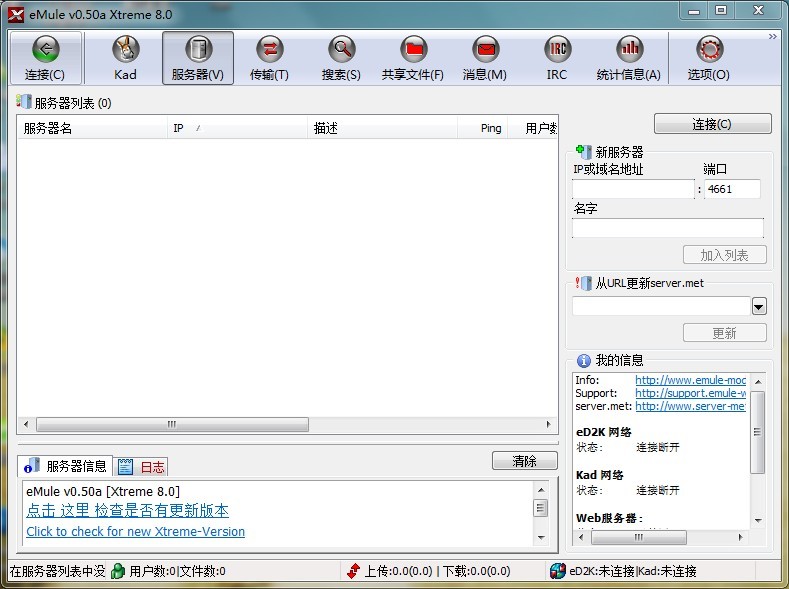Select the Servers toolbar button
This screenshot has width=789, height=589.
click(x=198, y=58)
